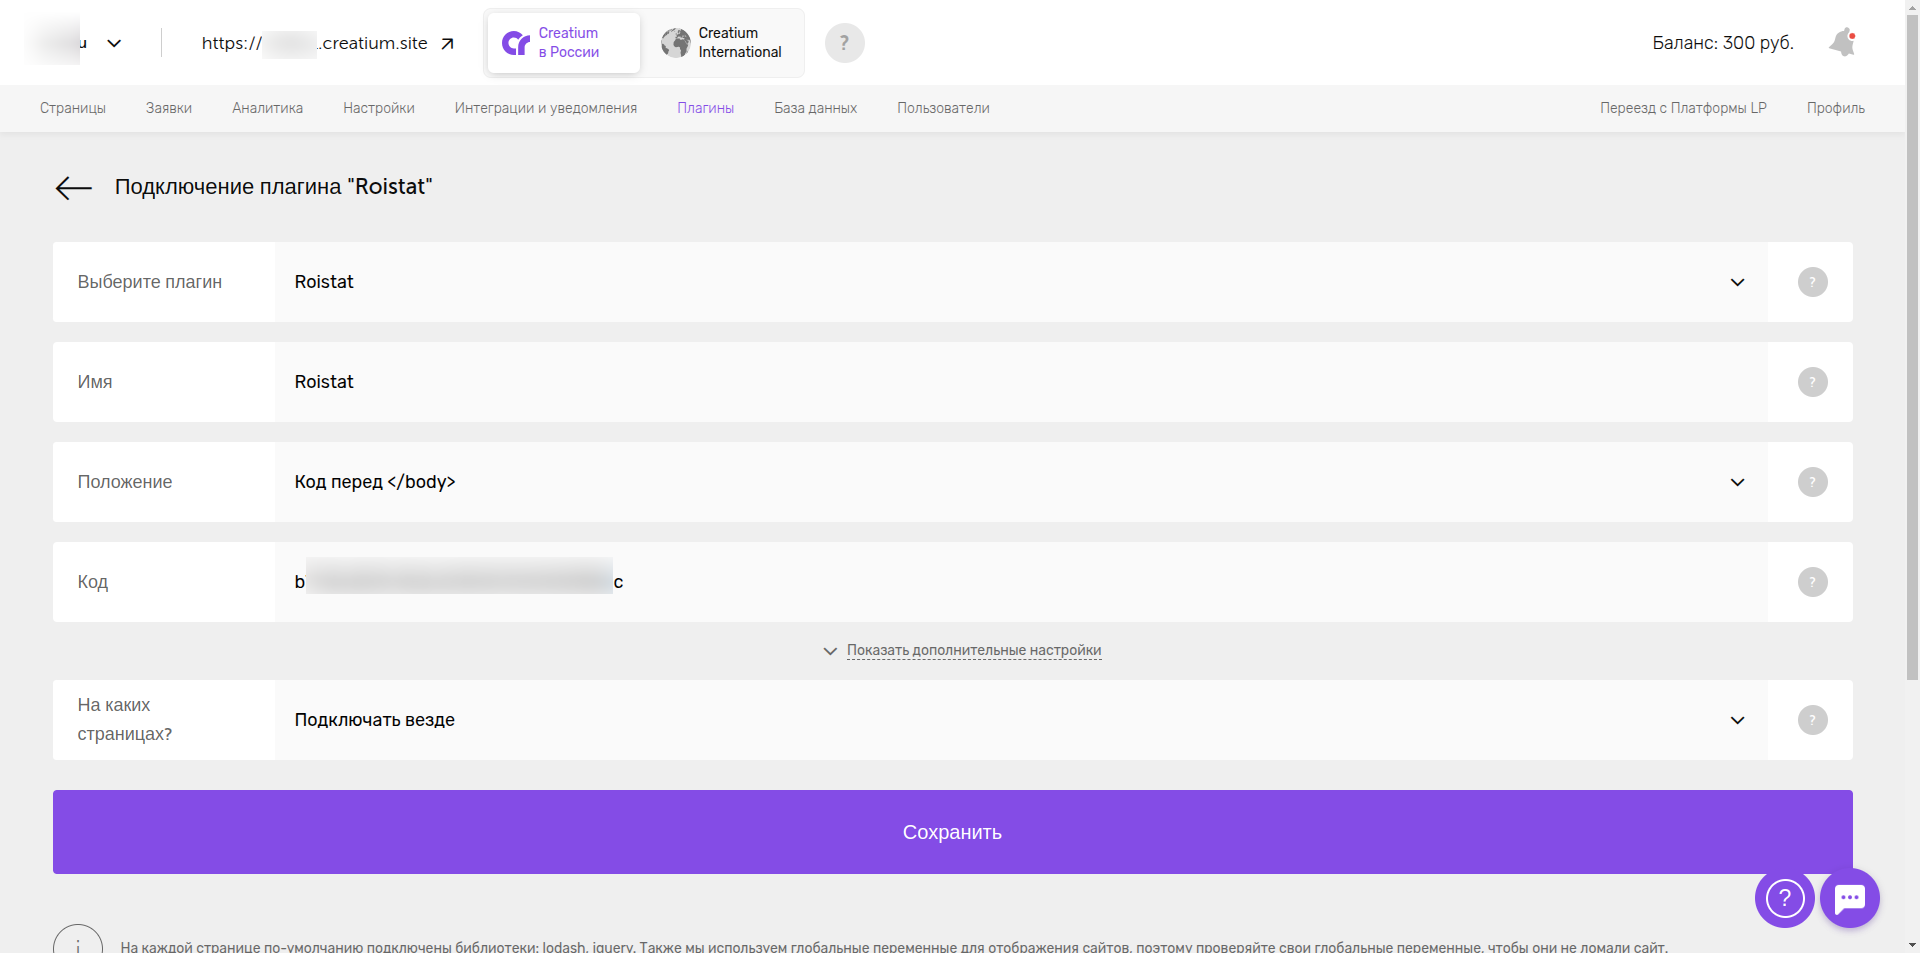Screen dimensions: 1920x953
Task: Switch to Creatium International
Action: click(x=722, y=43)
